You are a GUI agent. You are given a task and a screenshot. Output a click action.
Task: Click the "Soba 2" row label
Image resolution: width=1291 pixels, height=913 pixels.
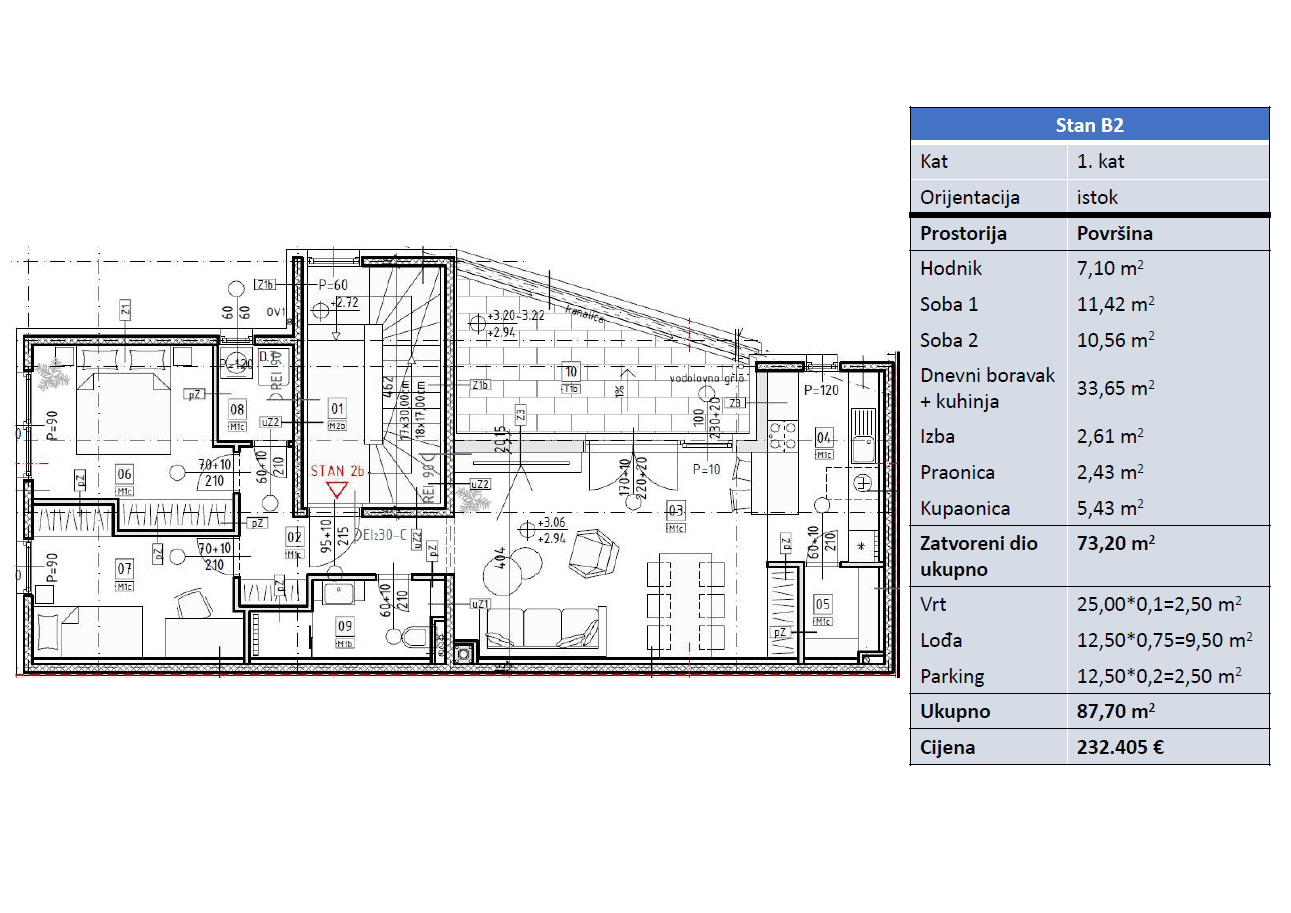[x=949, y=340]
